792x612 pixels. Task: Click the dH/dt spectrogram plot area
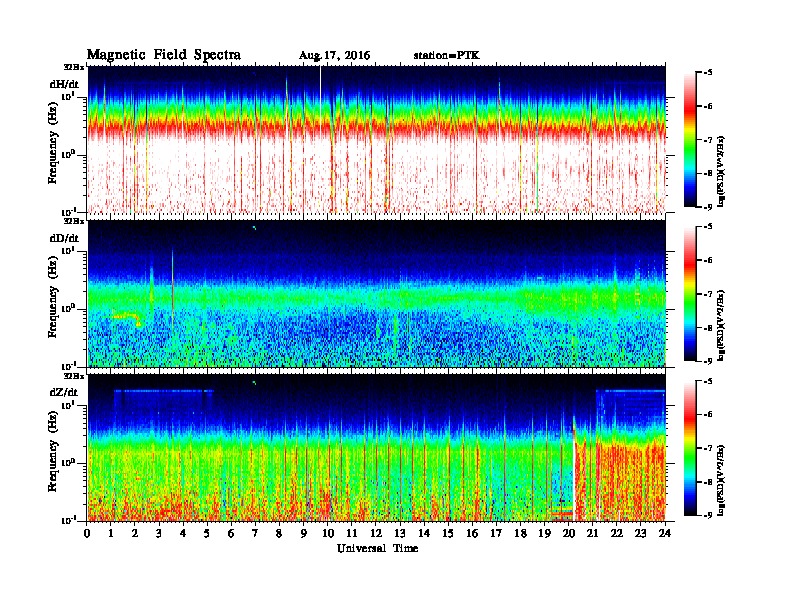pos(377,139)
